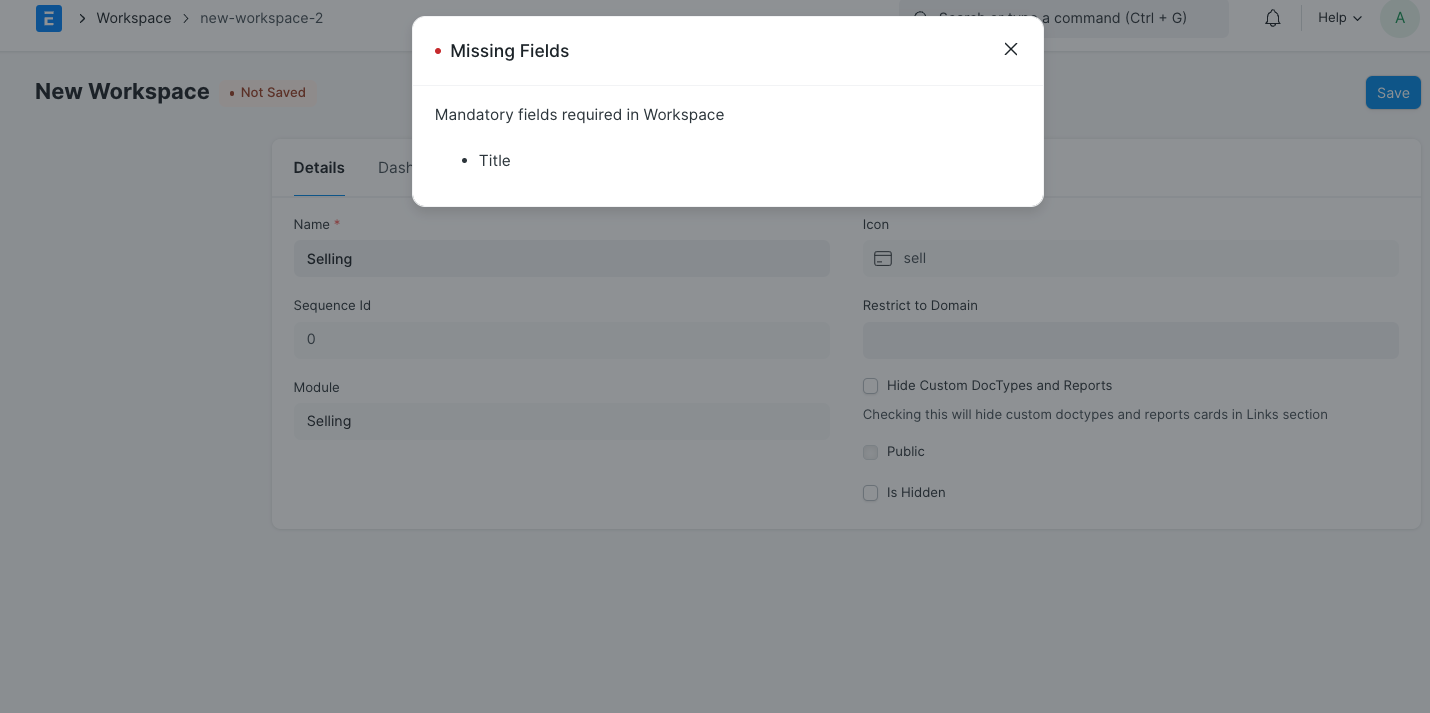The height and width of the screenshot is (713, 1430).
Task: Open the Dashboards tab
Action: point(398,167)
